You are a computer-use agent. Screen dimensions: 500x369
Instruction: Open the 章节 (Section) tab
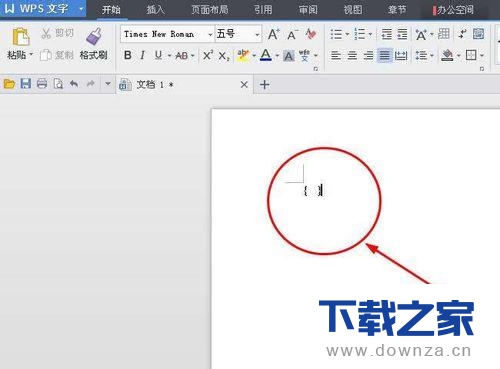pyautogui.click(x=397, y=9)
